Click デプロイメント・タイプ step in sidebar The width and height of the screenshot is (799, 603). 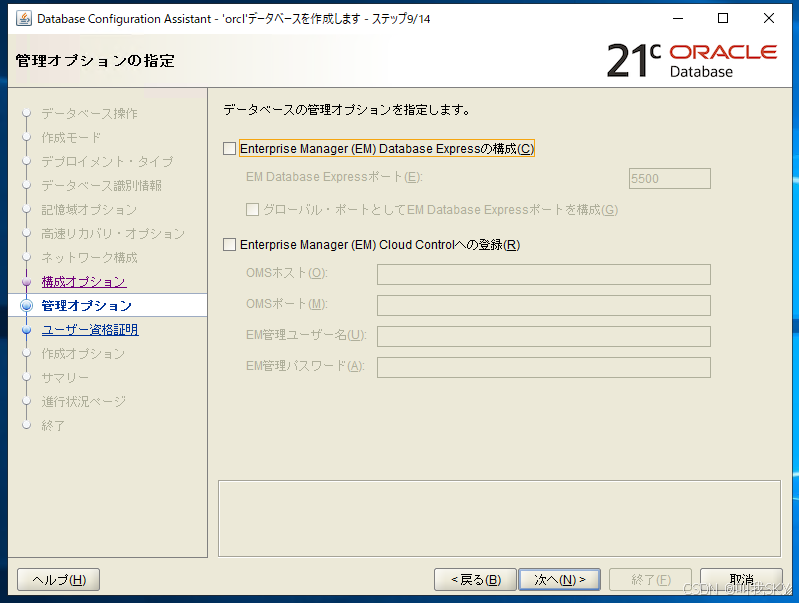[108, 161]
